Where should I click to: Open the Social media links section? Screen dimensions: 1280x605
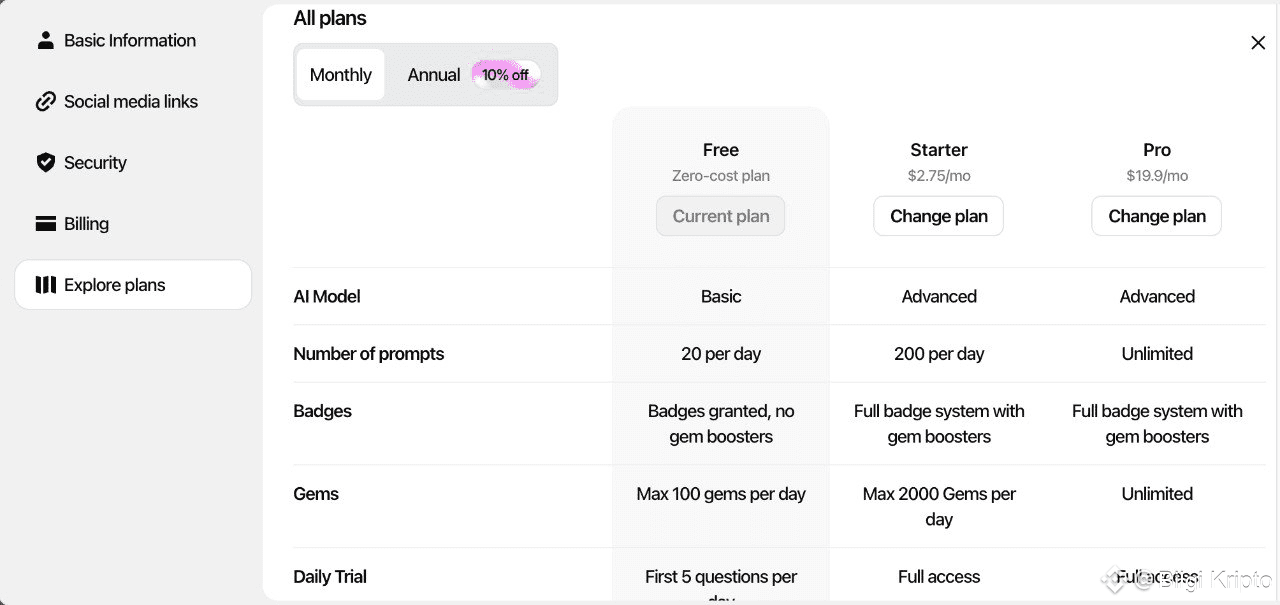pos(131,101)
